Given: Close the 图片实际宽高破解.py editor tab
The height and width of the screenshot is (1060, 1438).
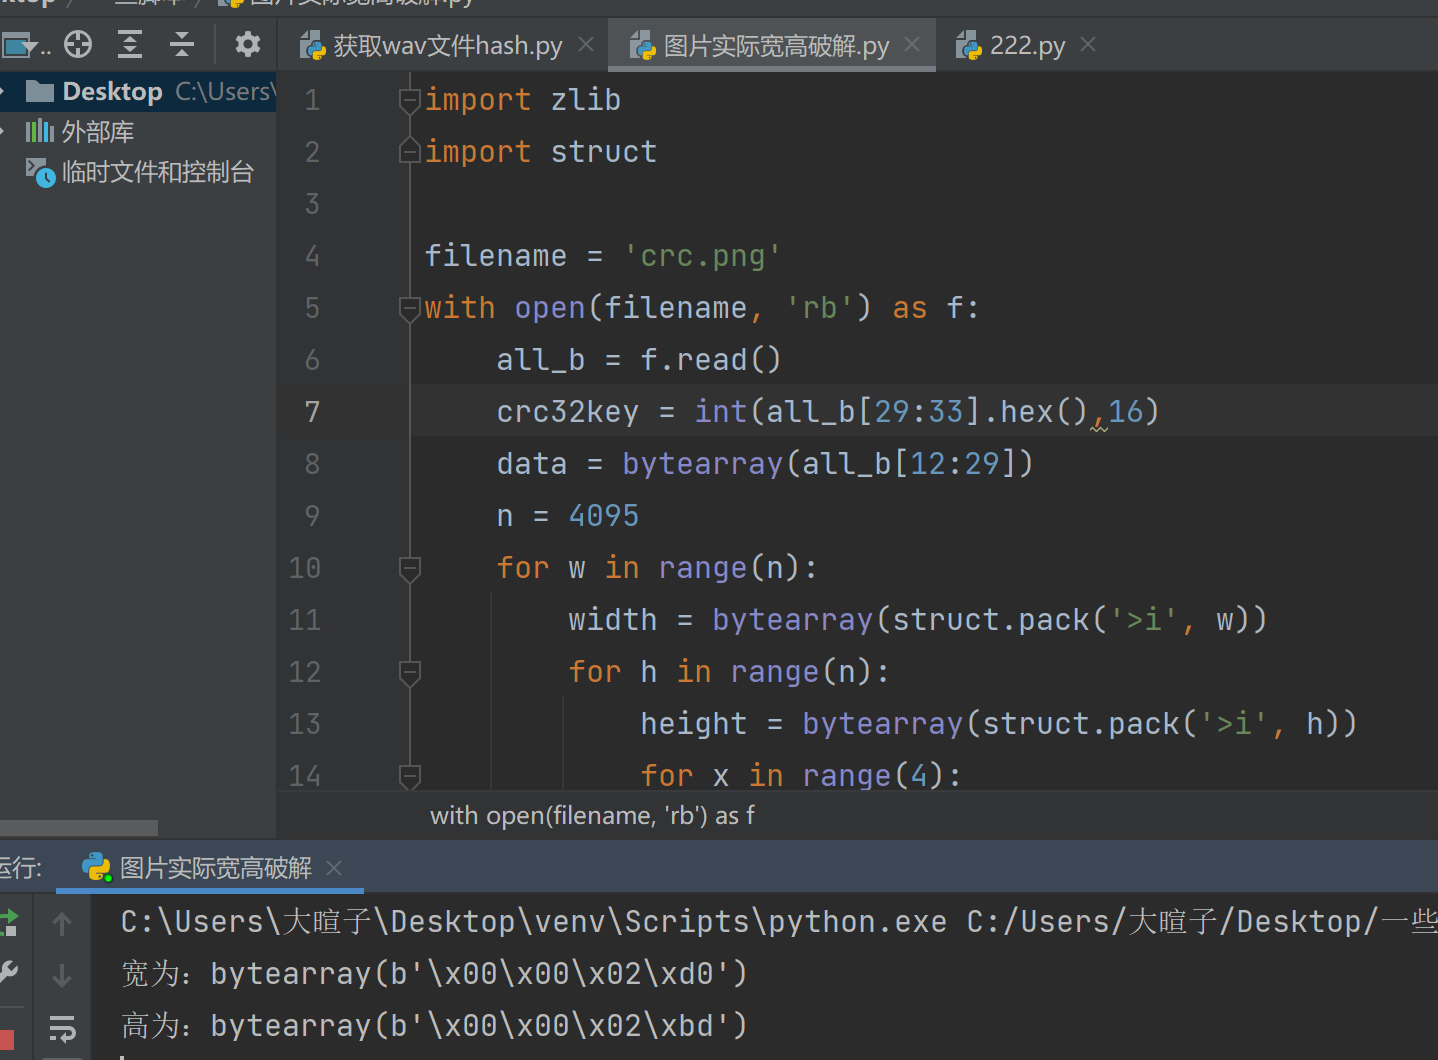Looking at the screenshot, I should coord(912,45).
